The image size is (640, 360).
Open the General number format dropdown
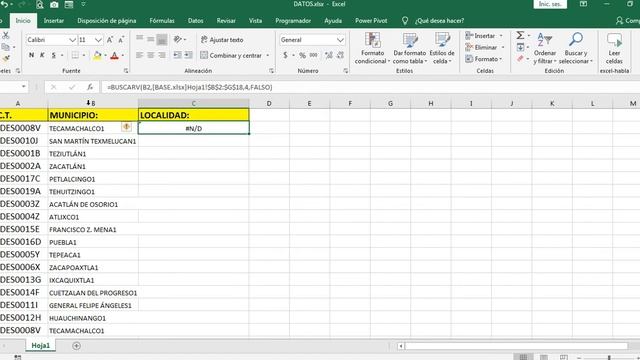[x=340, y=40]
